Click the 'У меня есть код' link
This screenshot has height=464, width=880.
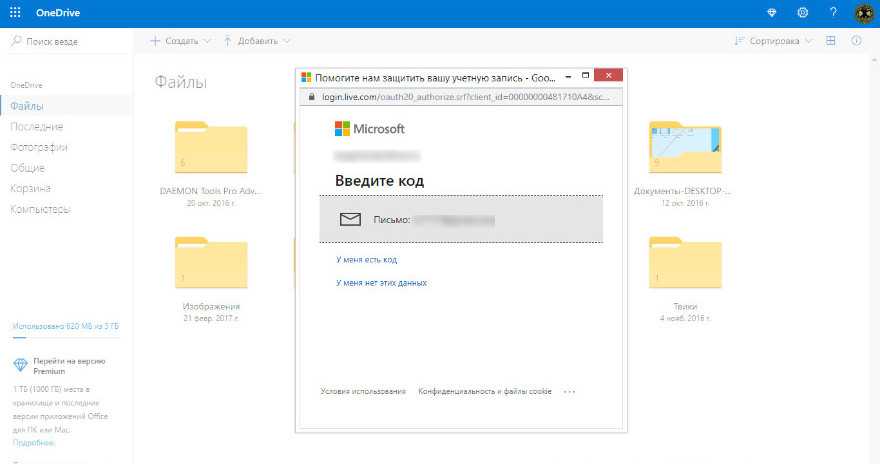[367, 260]
